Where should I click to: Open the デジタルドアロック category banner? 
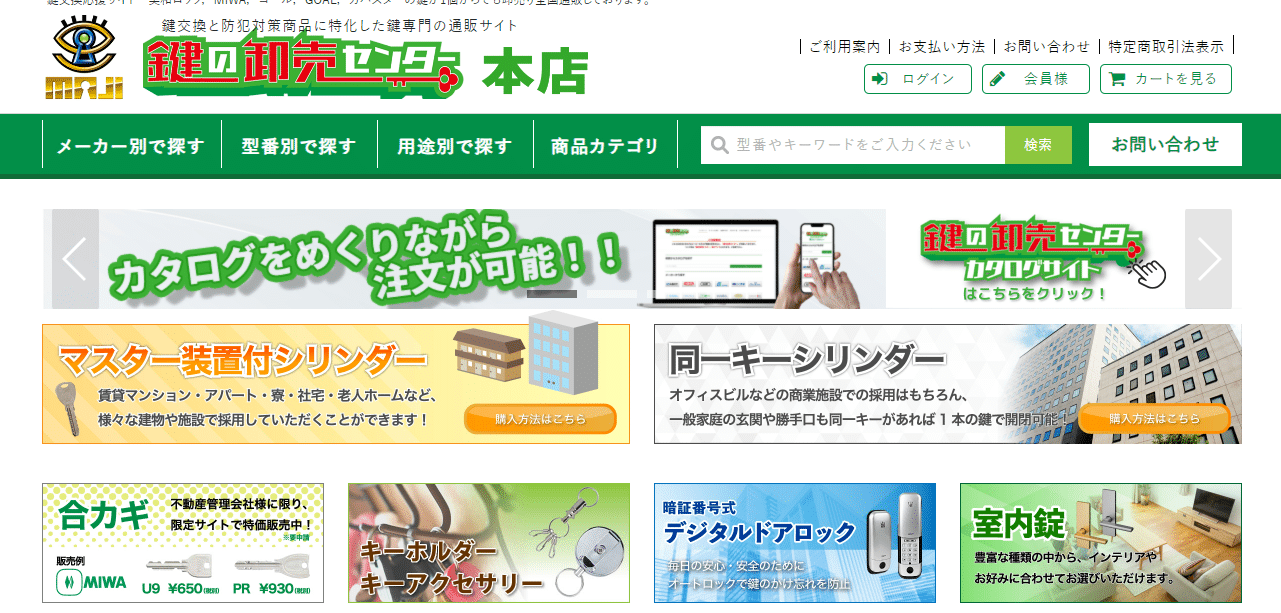pos(795,543)
